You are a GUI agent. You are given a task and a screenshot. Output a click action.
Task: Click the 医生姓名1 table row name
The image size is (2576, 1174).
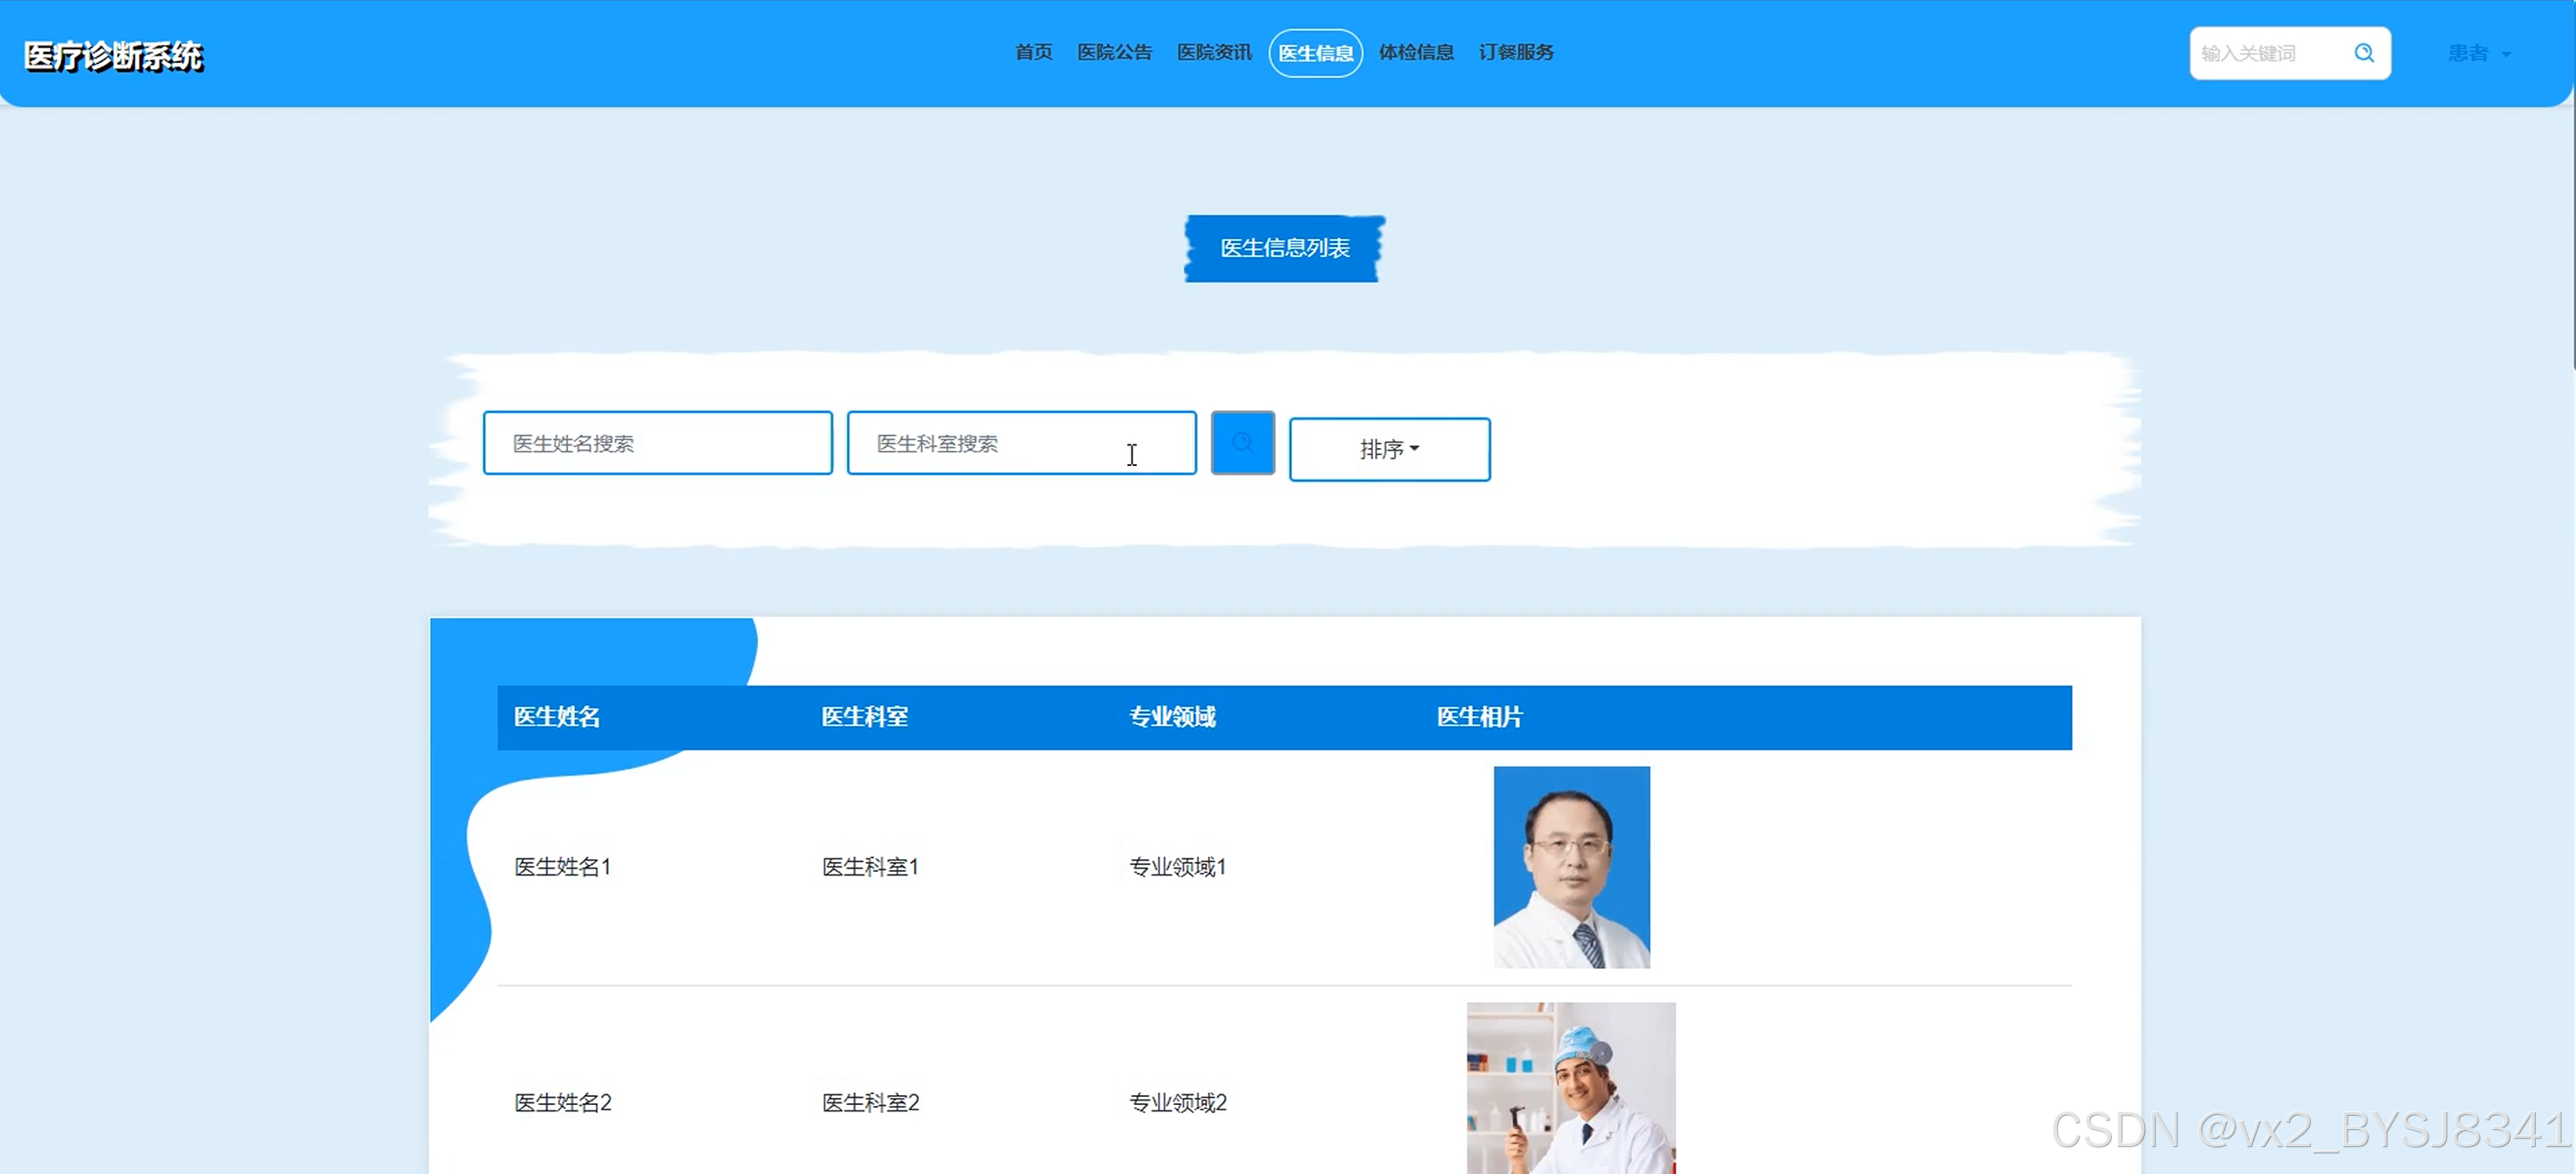pos(562,867)
